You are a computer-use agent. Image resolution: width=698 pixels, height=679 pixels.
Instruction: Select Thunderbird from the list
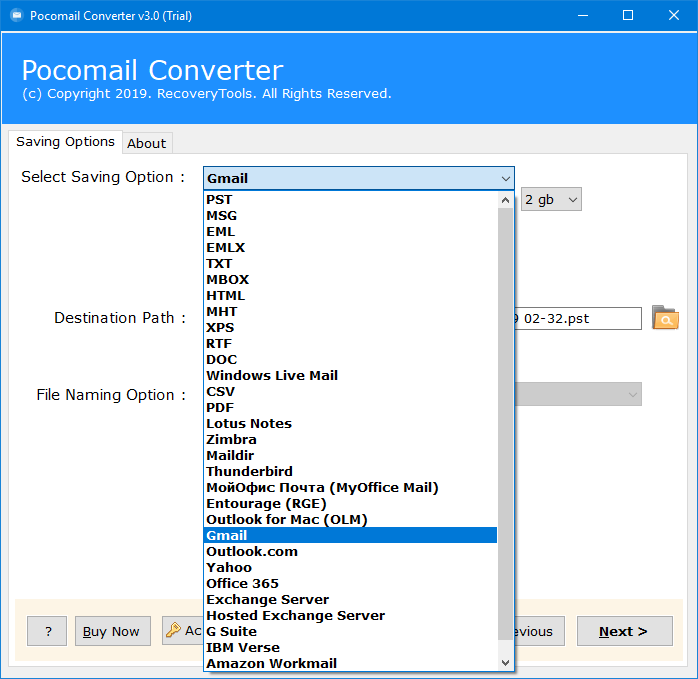click(x=350, y=472)
